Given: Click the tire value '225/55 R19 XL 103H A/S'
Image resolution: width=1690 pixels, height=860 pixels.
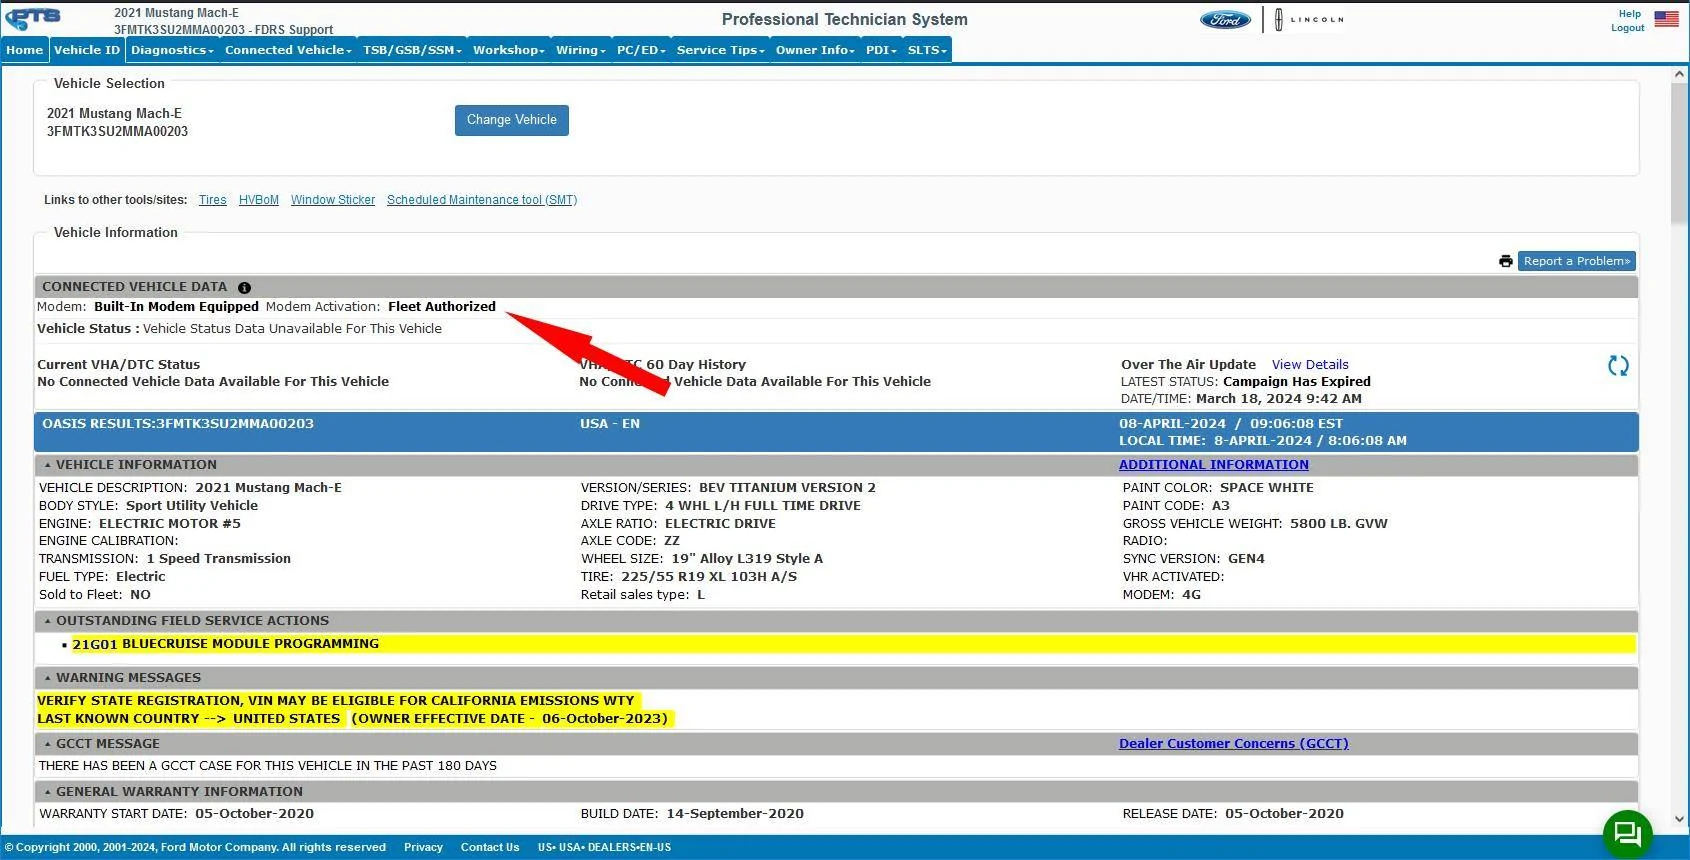Looking at the screenshot, I should pyautogui.click(x=709, y=577).
